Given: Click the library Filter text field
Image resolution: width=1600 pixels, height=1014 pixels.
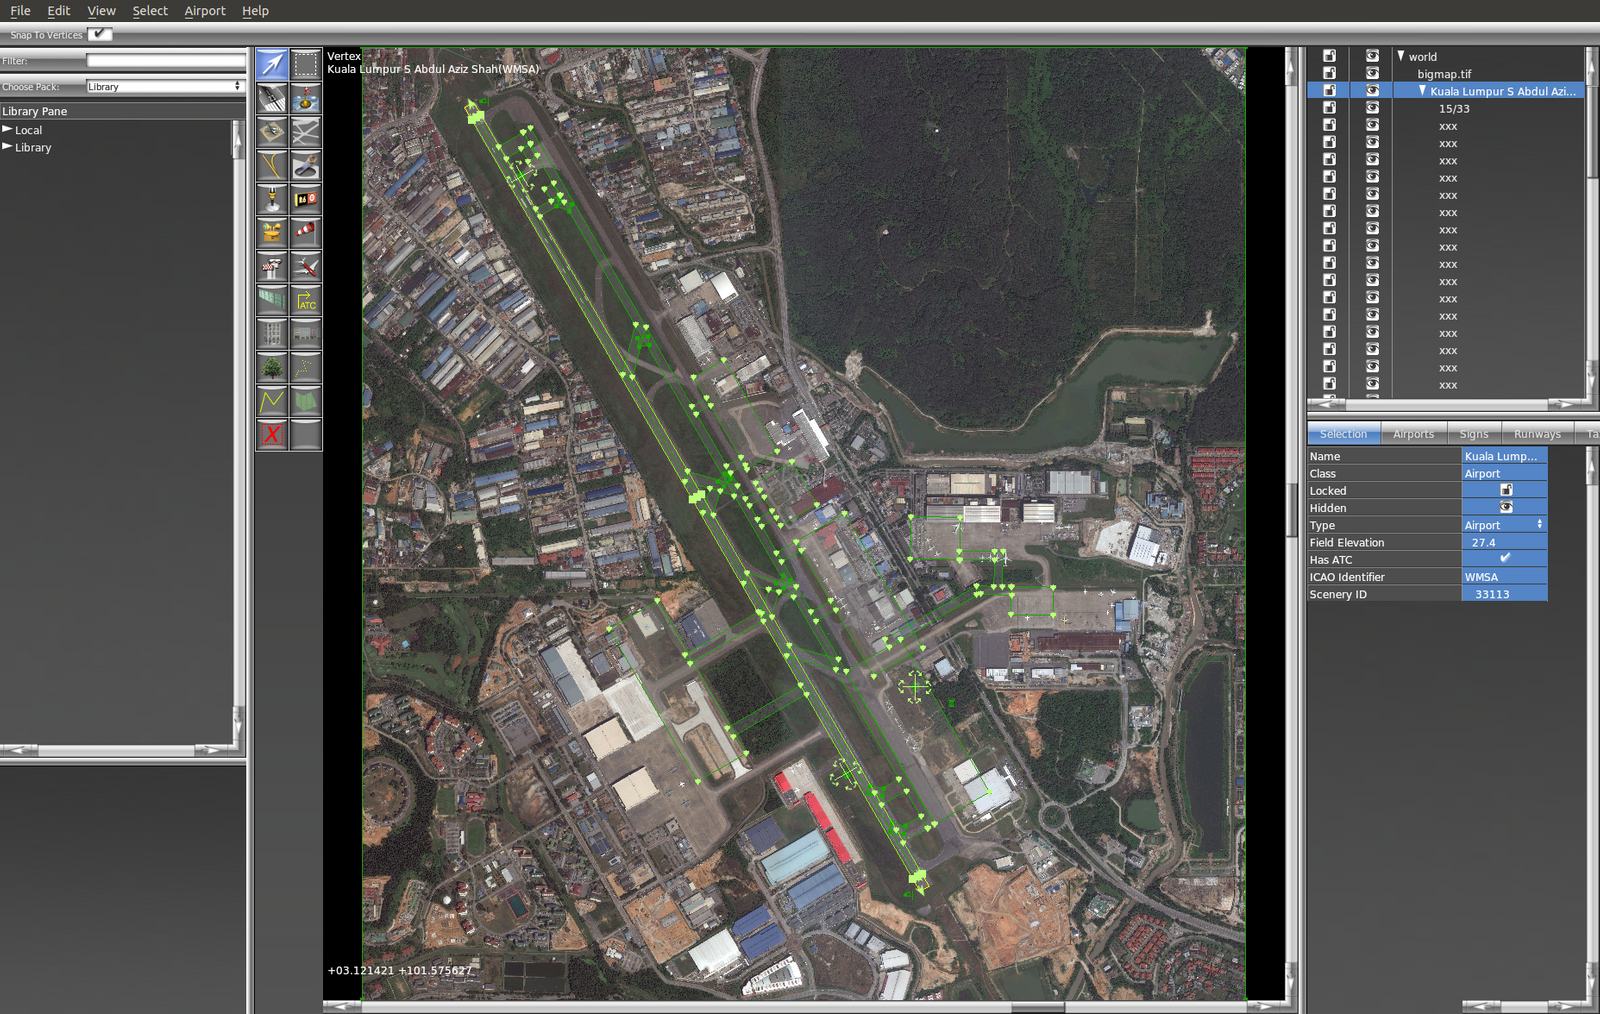Looking at the screenshot, I should [164, 61].
